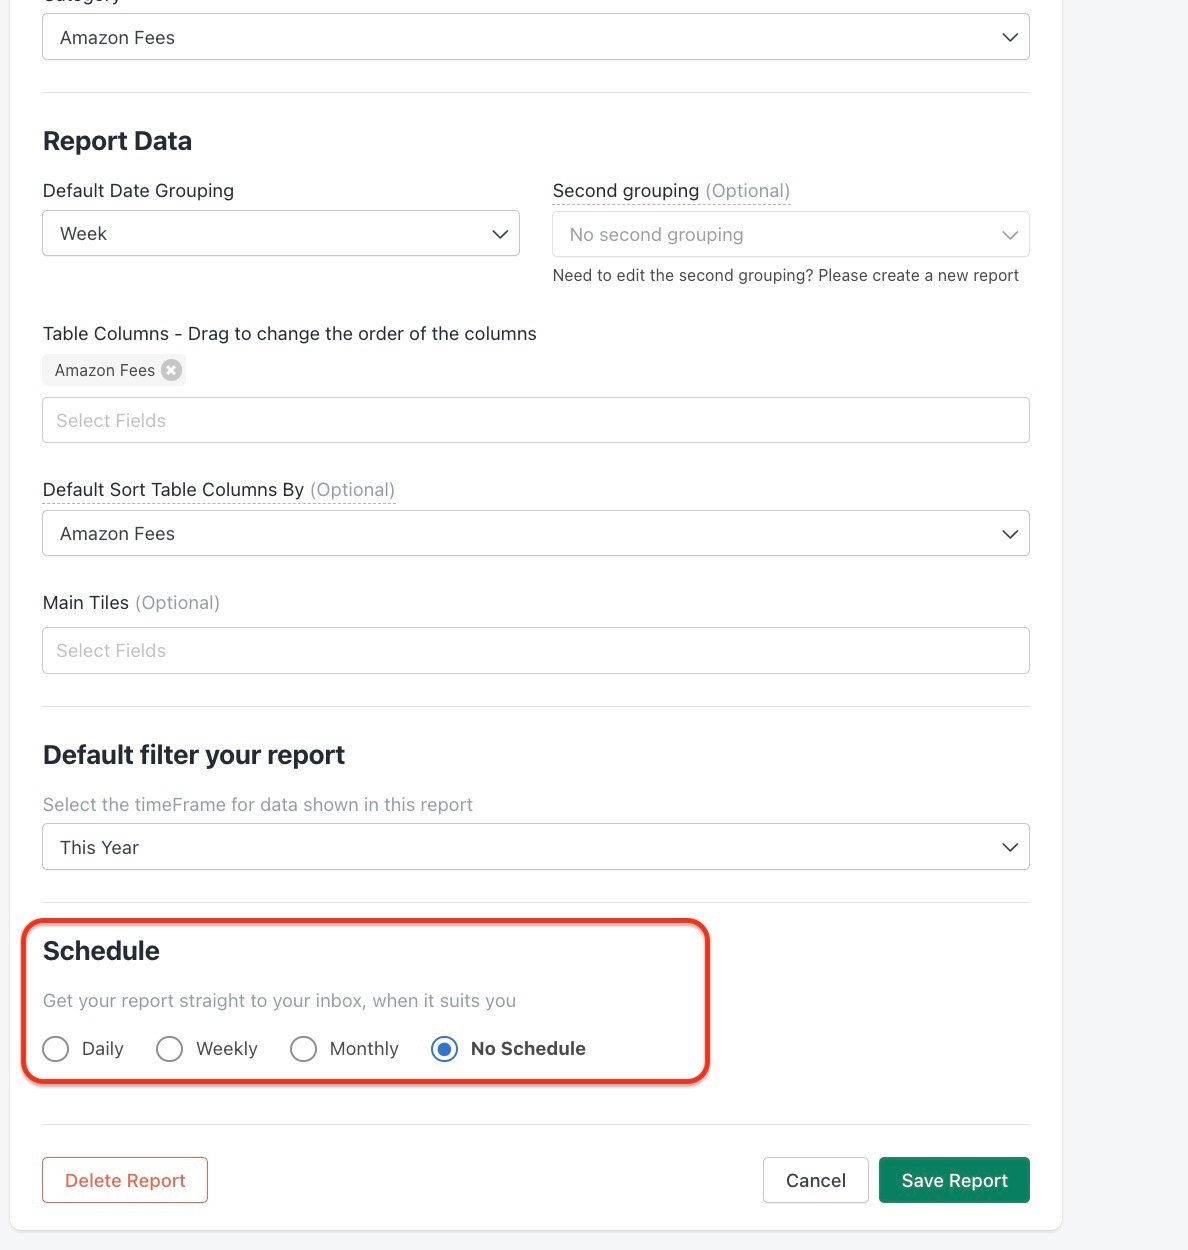Open the Category dropdown showing Amazon Fees

tap(536, 37)
